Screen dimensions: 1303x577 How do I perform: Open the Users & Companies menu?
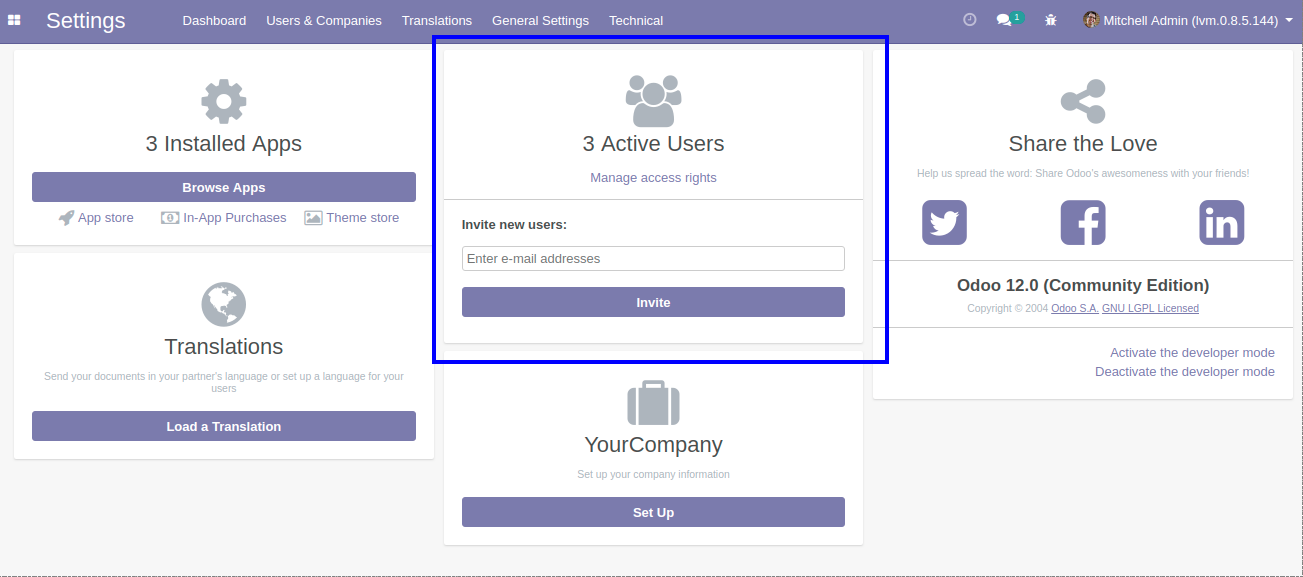(324, 20)
